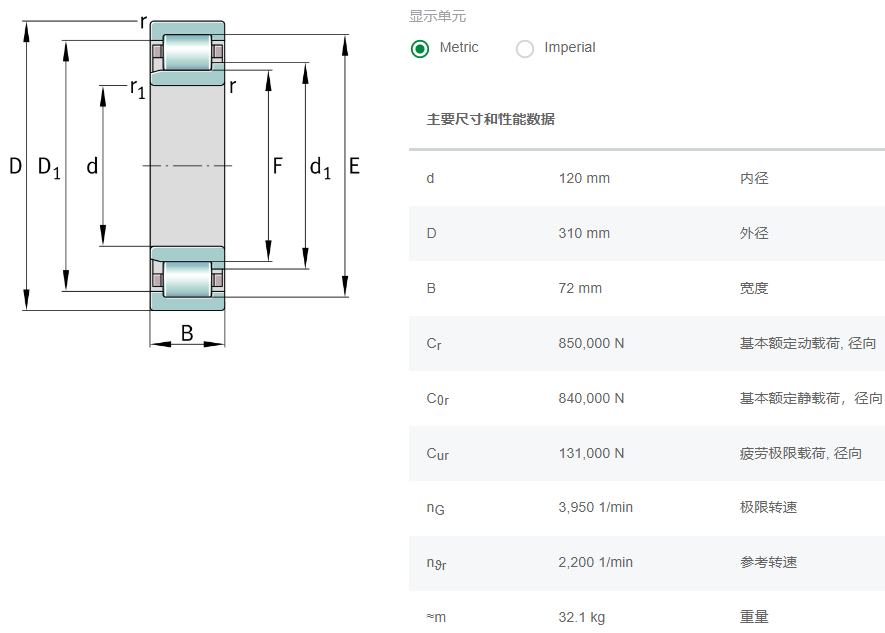Click the 120 mm value
The image size is (885, 633).
click(584, 178)
